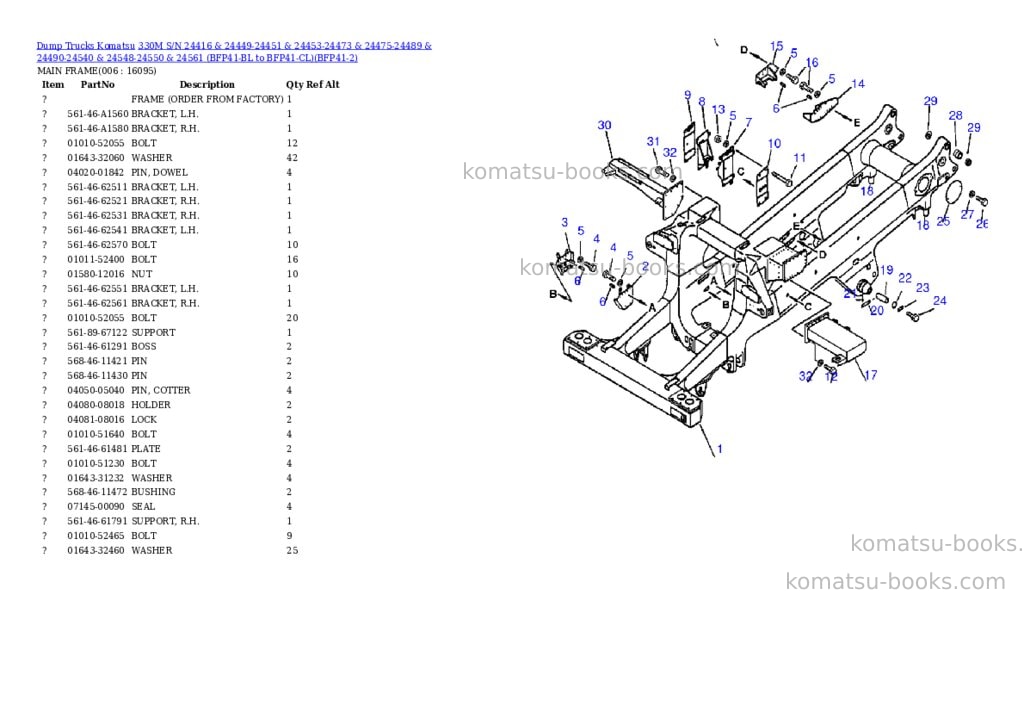Select part number 01580-12016
This screenshot has height=725, width=1024.
point(95,274)
